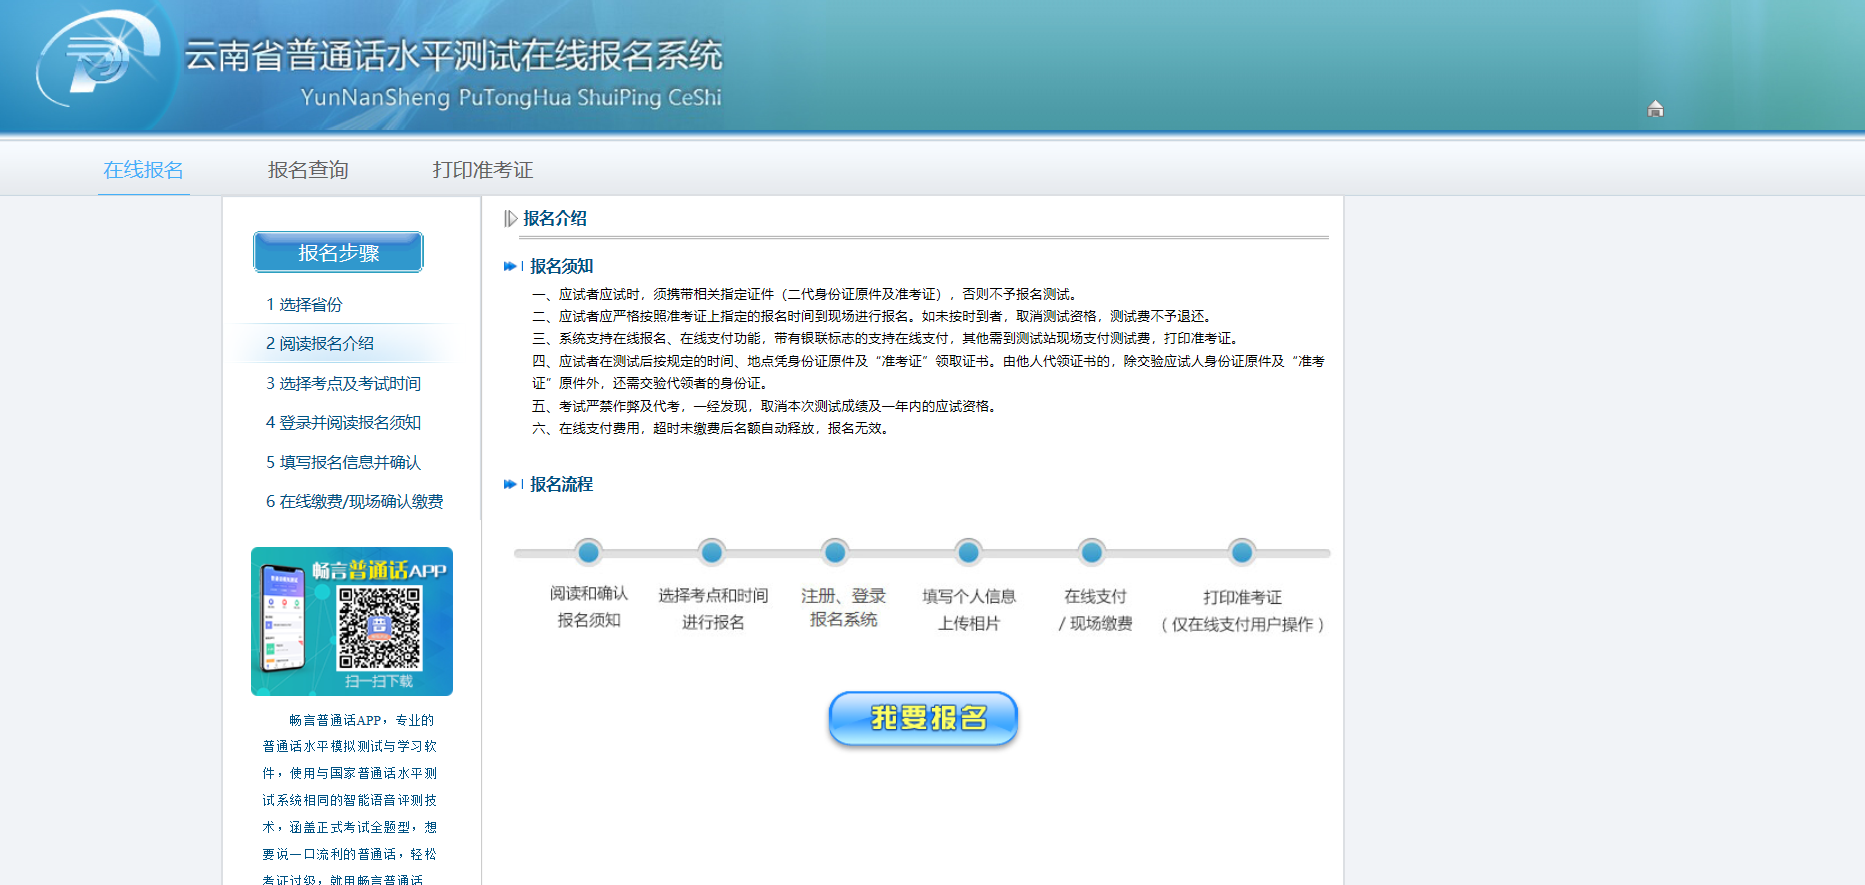Select the 阅读和确认报名须知 step circle

[x=589, y=552]
